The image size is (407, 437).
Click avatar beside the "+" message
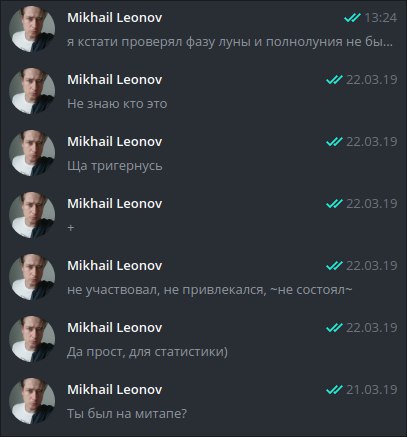pos(32,215)
